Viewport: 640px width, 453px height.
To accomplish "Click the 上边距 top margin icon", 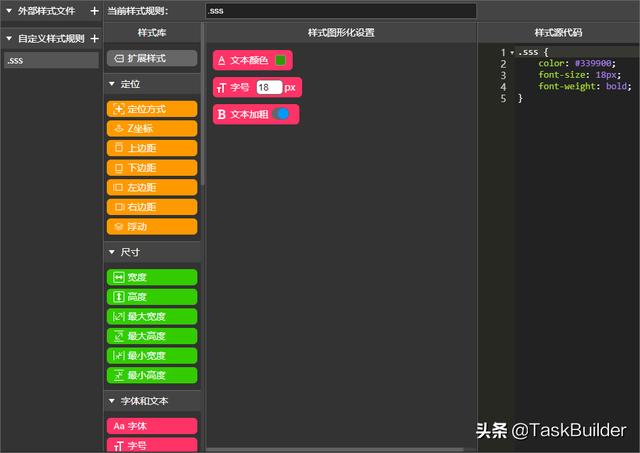I will 118,148.
